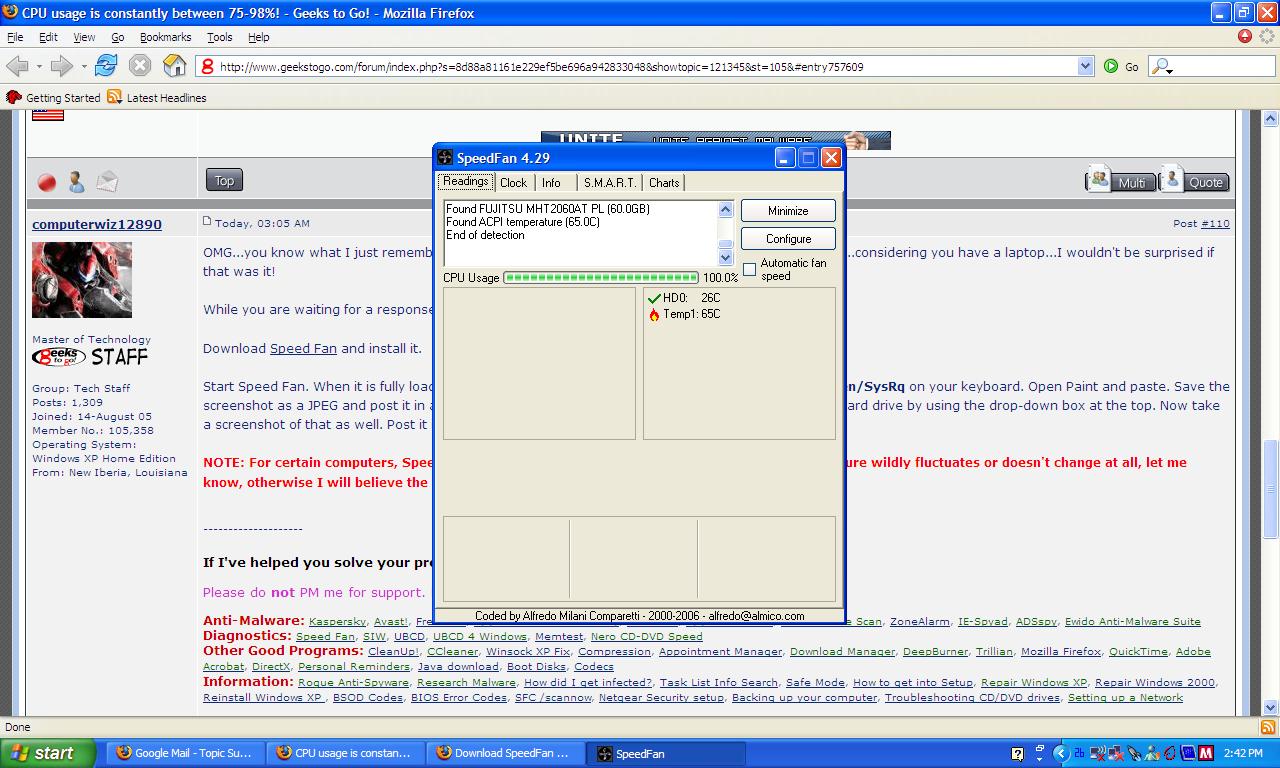Viewport: 1280px width, 768px height.
Task: Click the CPU Usage progress bar
Action: pos(601,277)
